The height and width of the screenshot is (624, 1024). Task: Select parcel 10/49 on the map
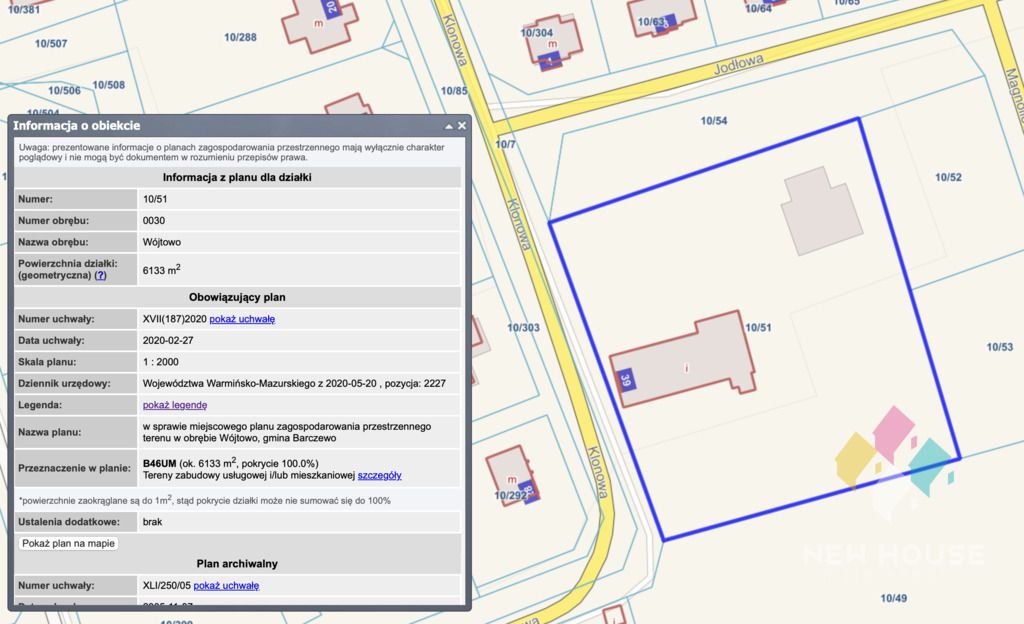(x=893, y=598)
